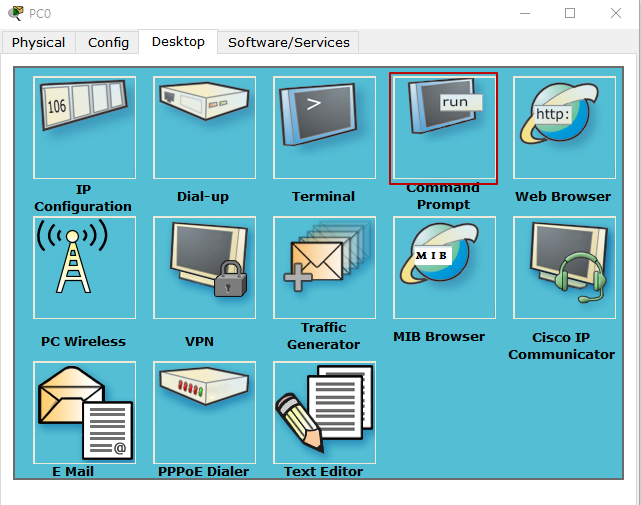Launch the Dial-up modem tool
641x505 pixels.
204,128
